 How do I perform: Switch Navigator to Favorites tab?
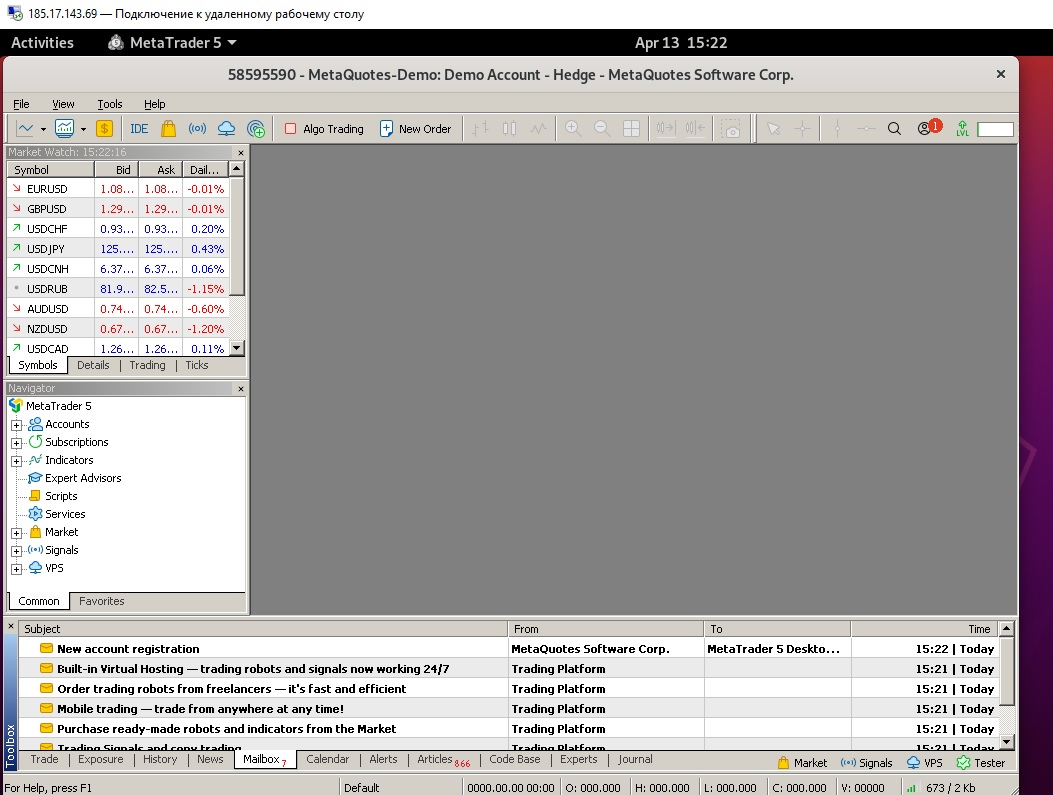pyautogui.click(x=101, y=601)
